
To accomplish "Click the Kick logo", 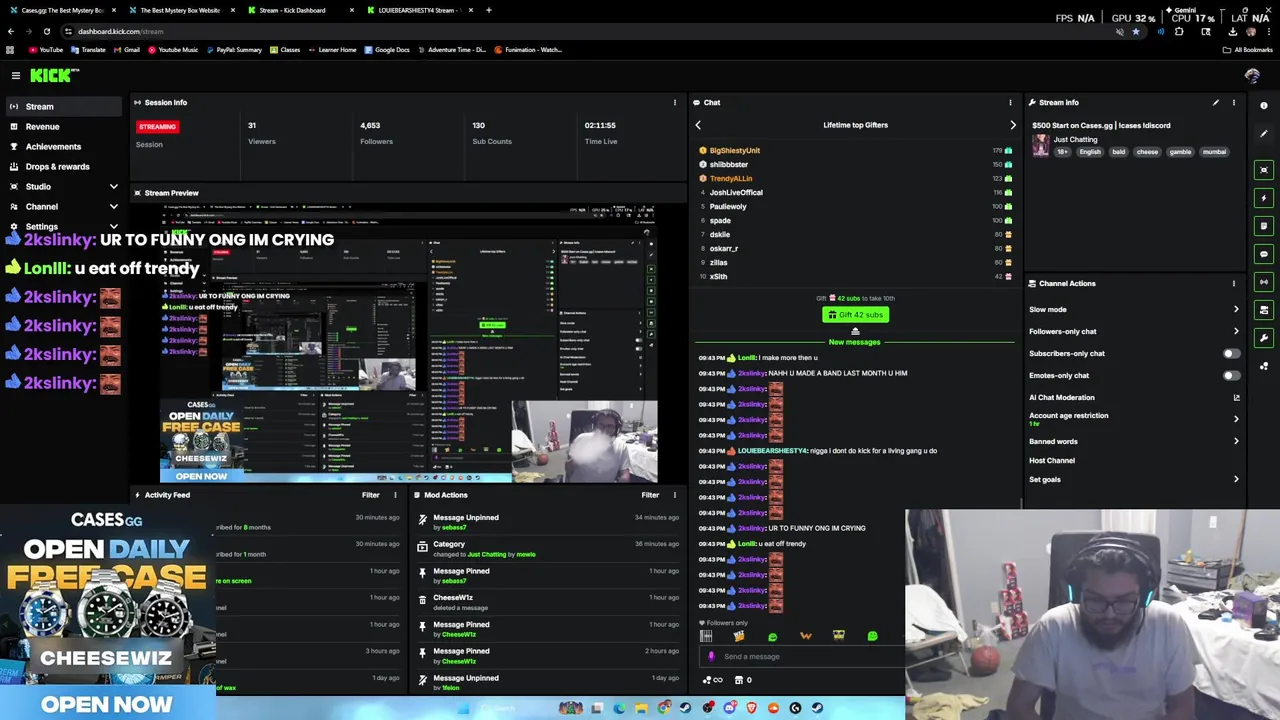I will (x=54, y=75).
